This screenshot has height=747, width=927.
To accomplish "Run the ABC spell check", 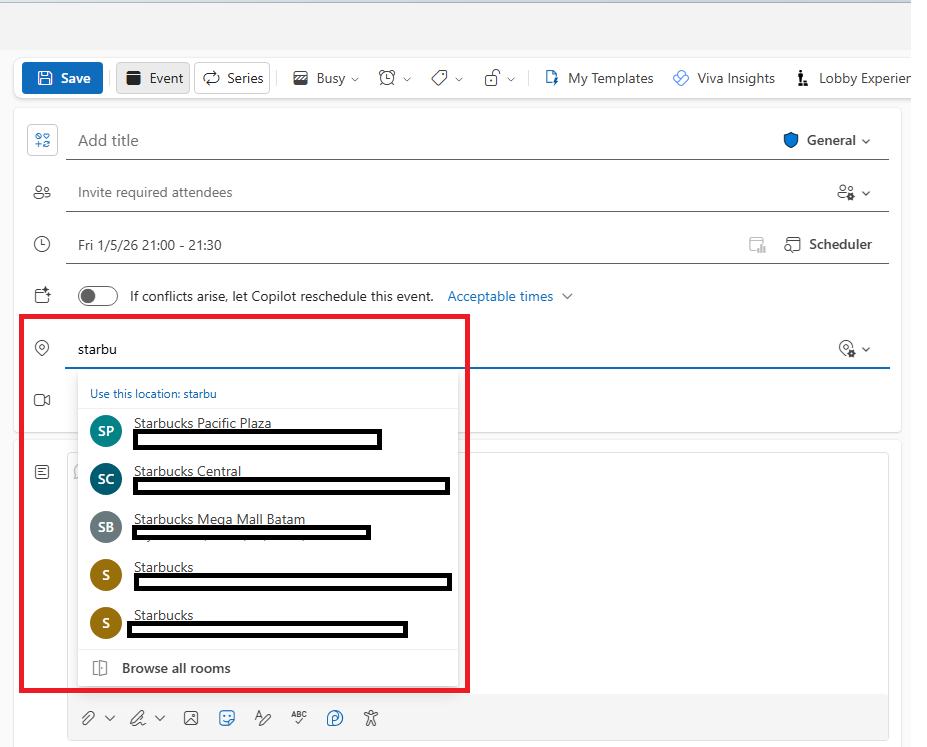I will click(299, 717).
